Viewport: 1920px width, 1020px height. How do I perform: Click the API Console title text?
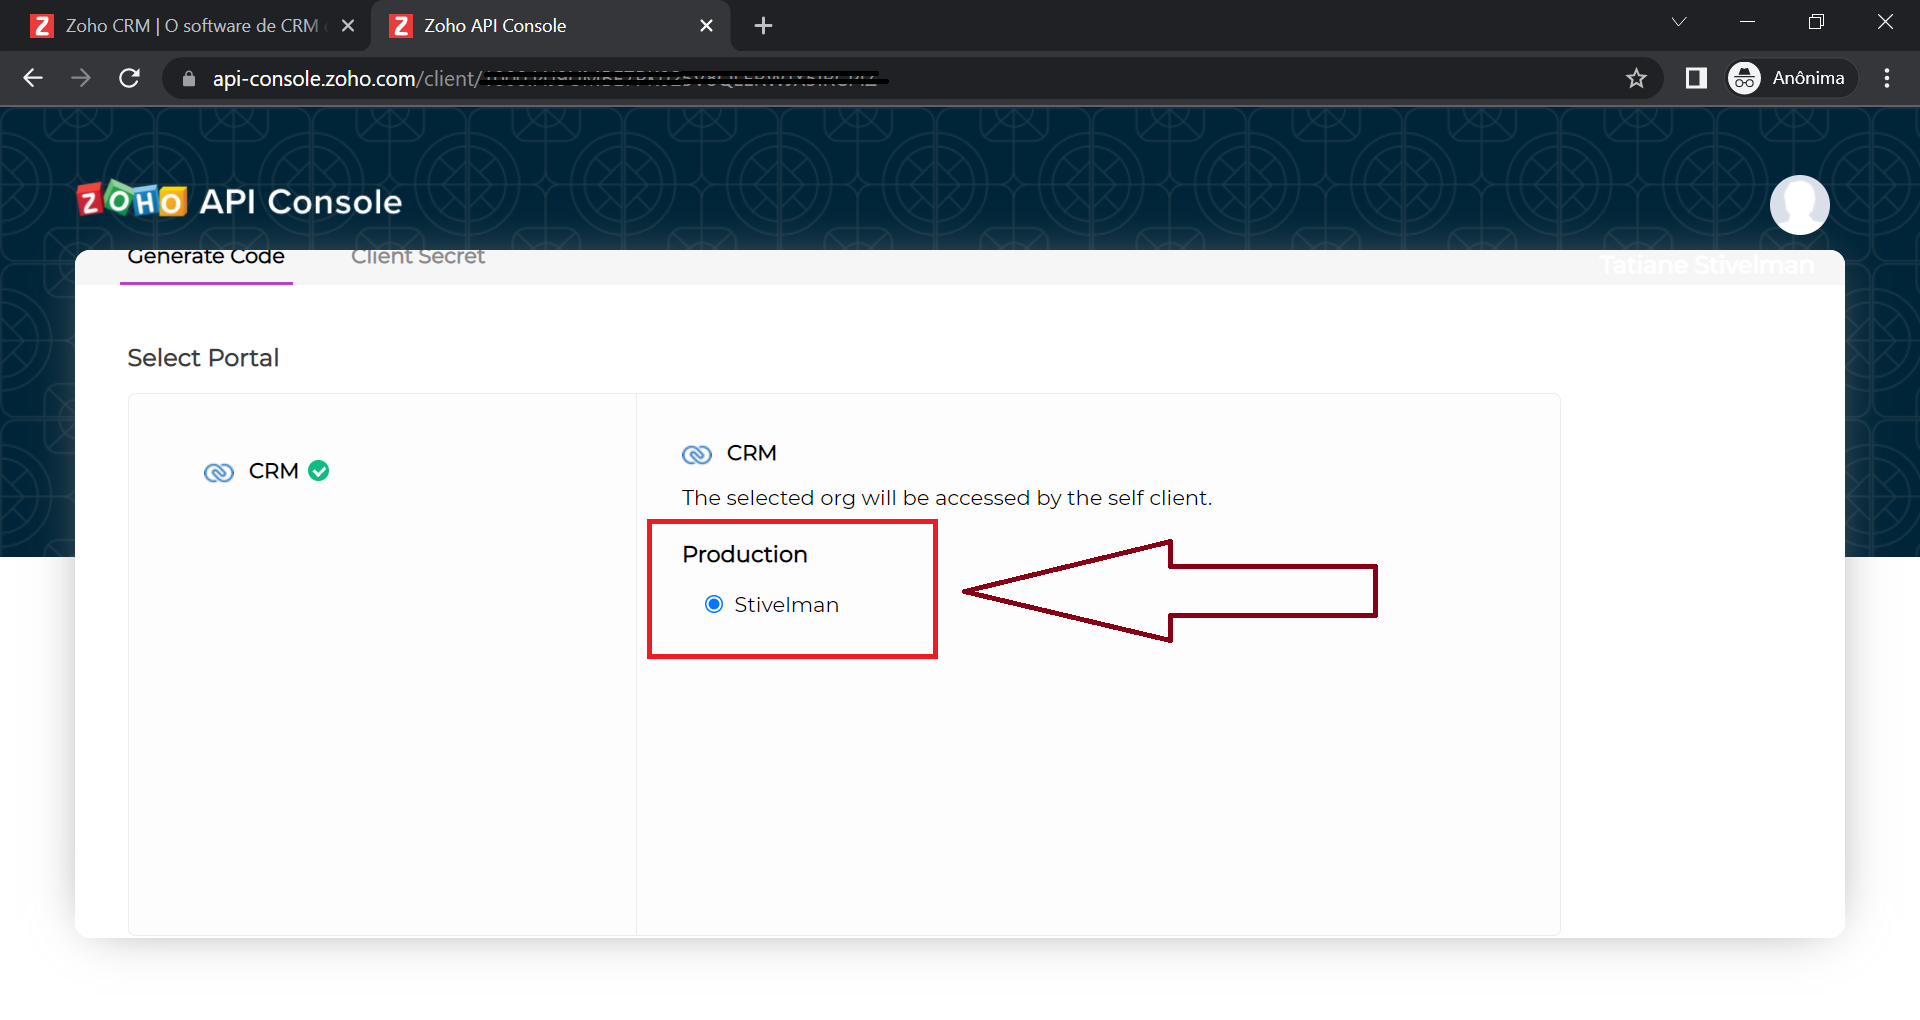[301, 202]
